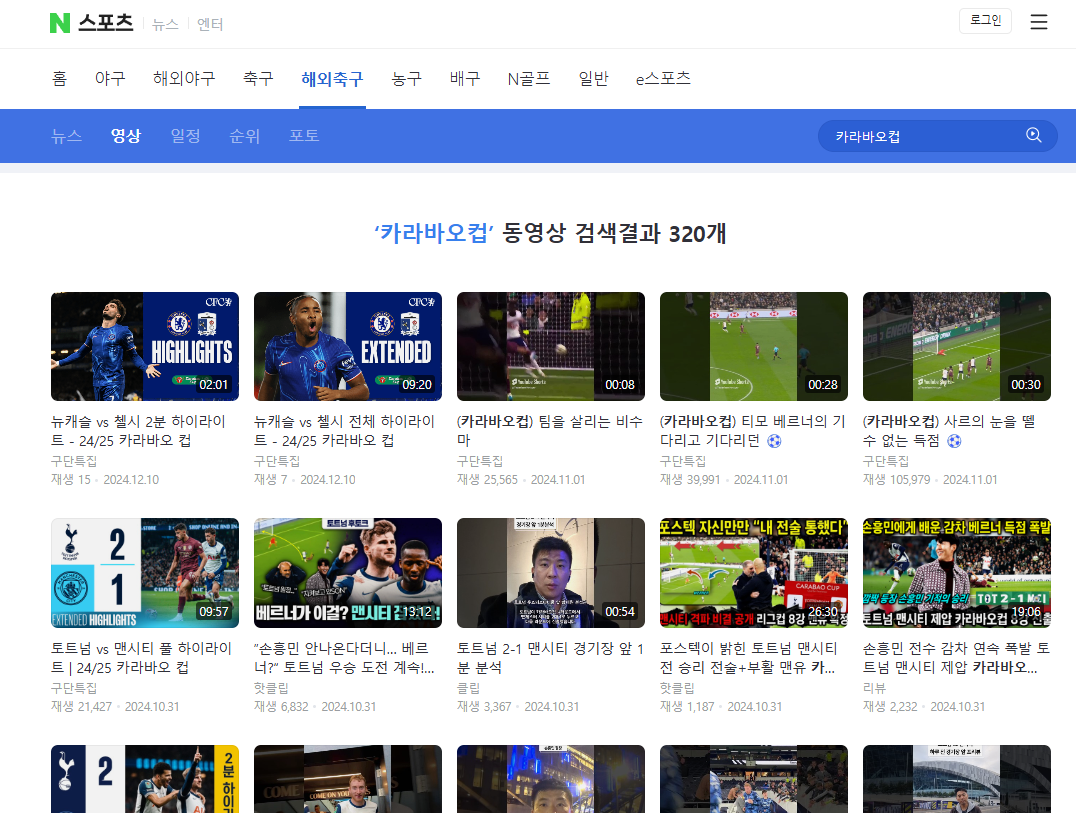This screenshot has width=1076, height=813.
Task: Click the soccer ball icon beside 티모 베르너 title
Action: tap(774, 440)
